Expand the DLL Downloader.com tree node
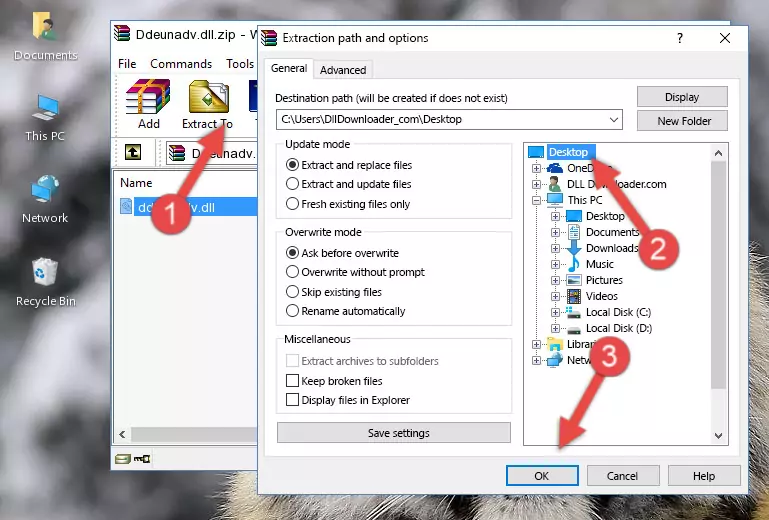Viewport: 769px width, 520px height. pyautogui.click(x=536, y=184)
